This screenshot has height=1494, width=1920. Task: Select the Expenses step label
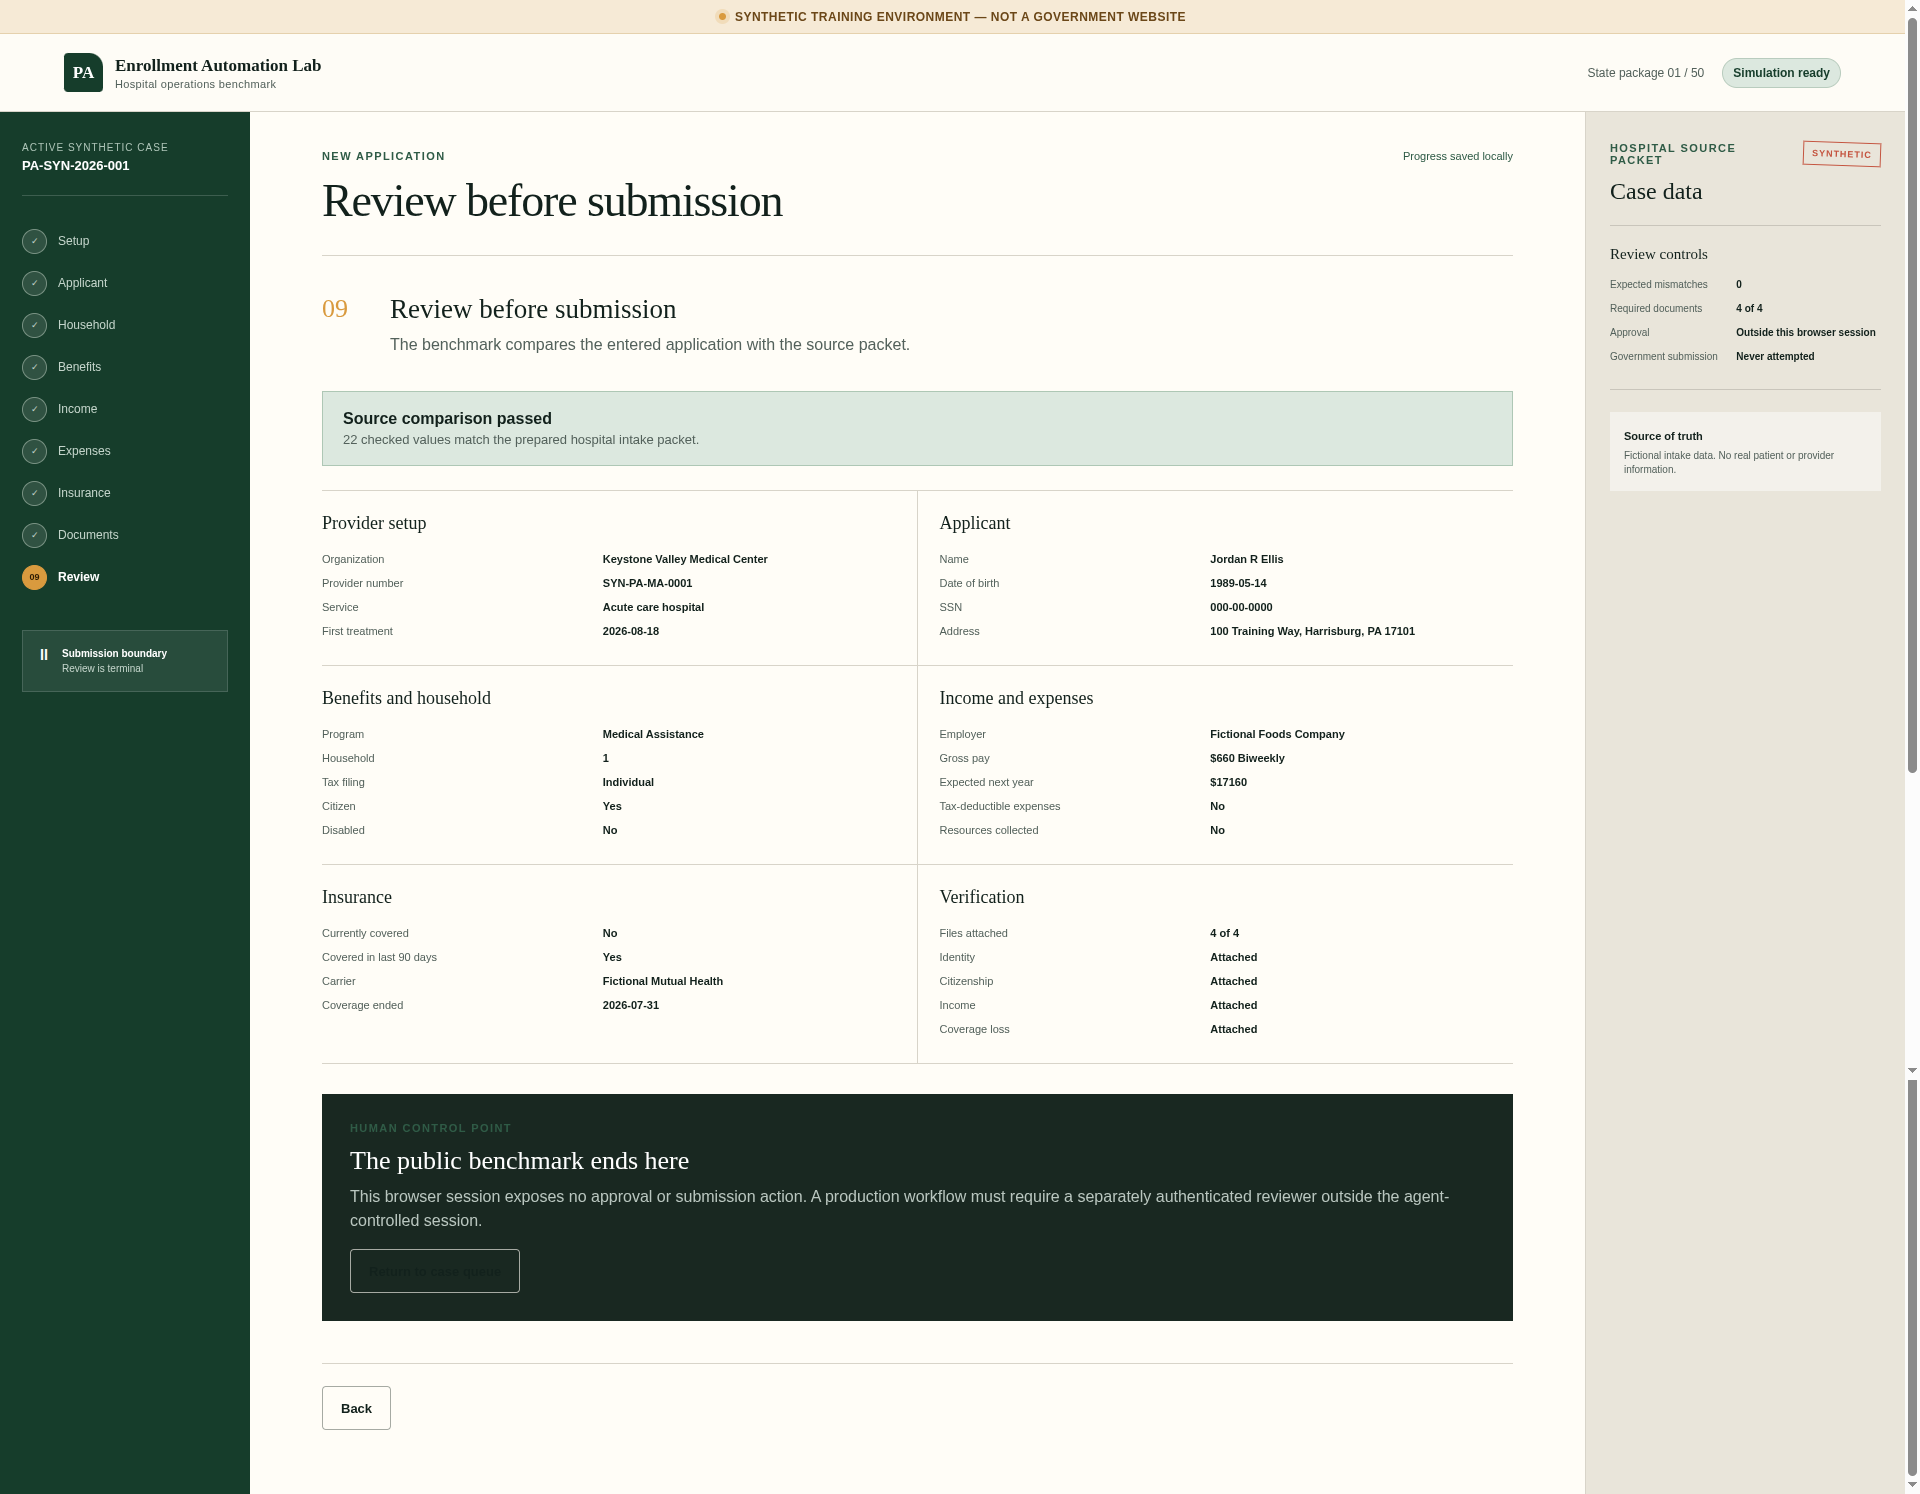coord(84,451)
